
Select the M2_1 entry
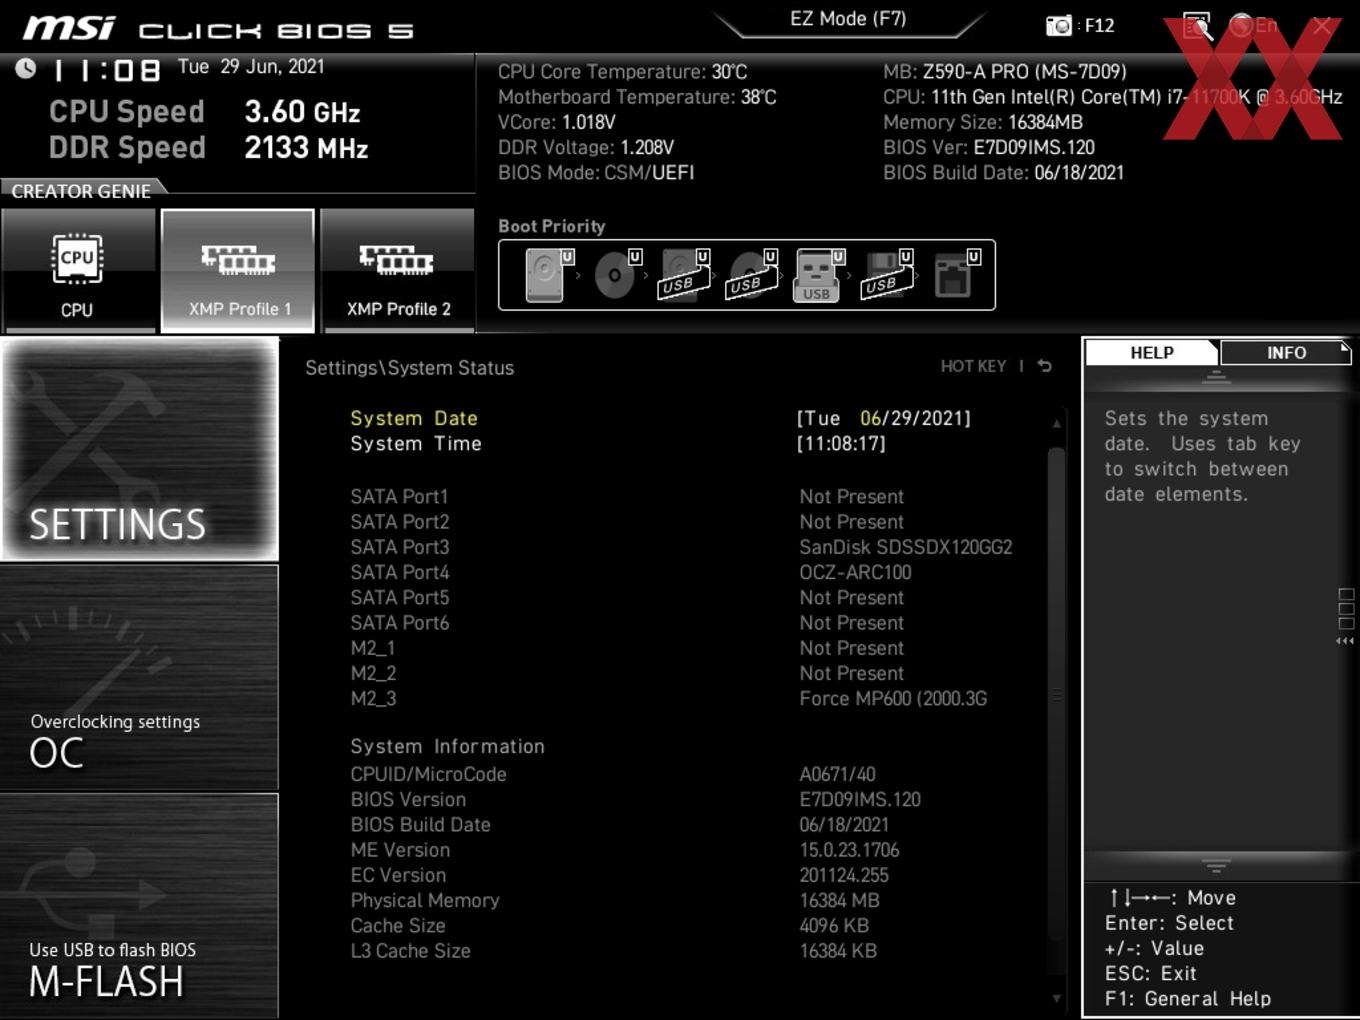[x=373, y=648]
